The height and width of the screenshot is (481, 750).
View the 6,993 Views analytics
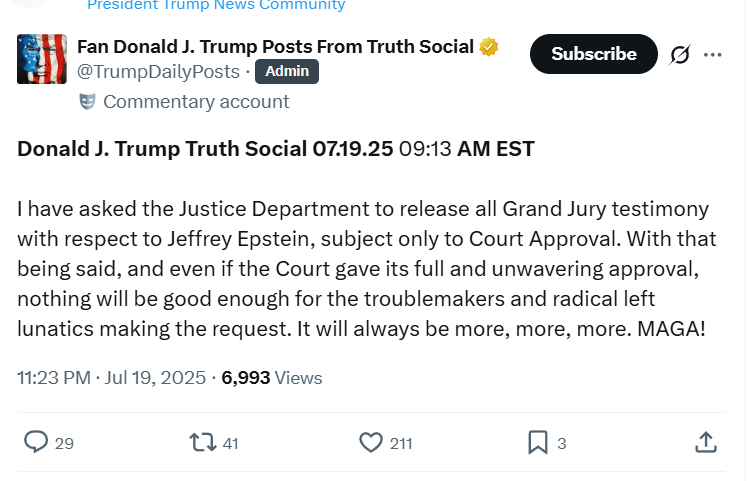272,378
